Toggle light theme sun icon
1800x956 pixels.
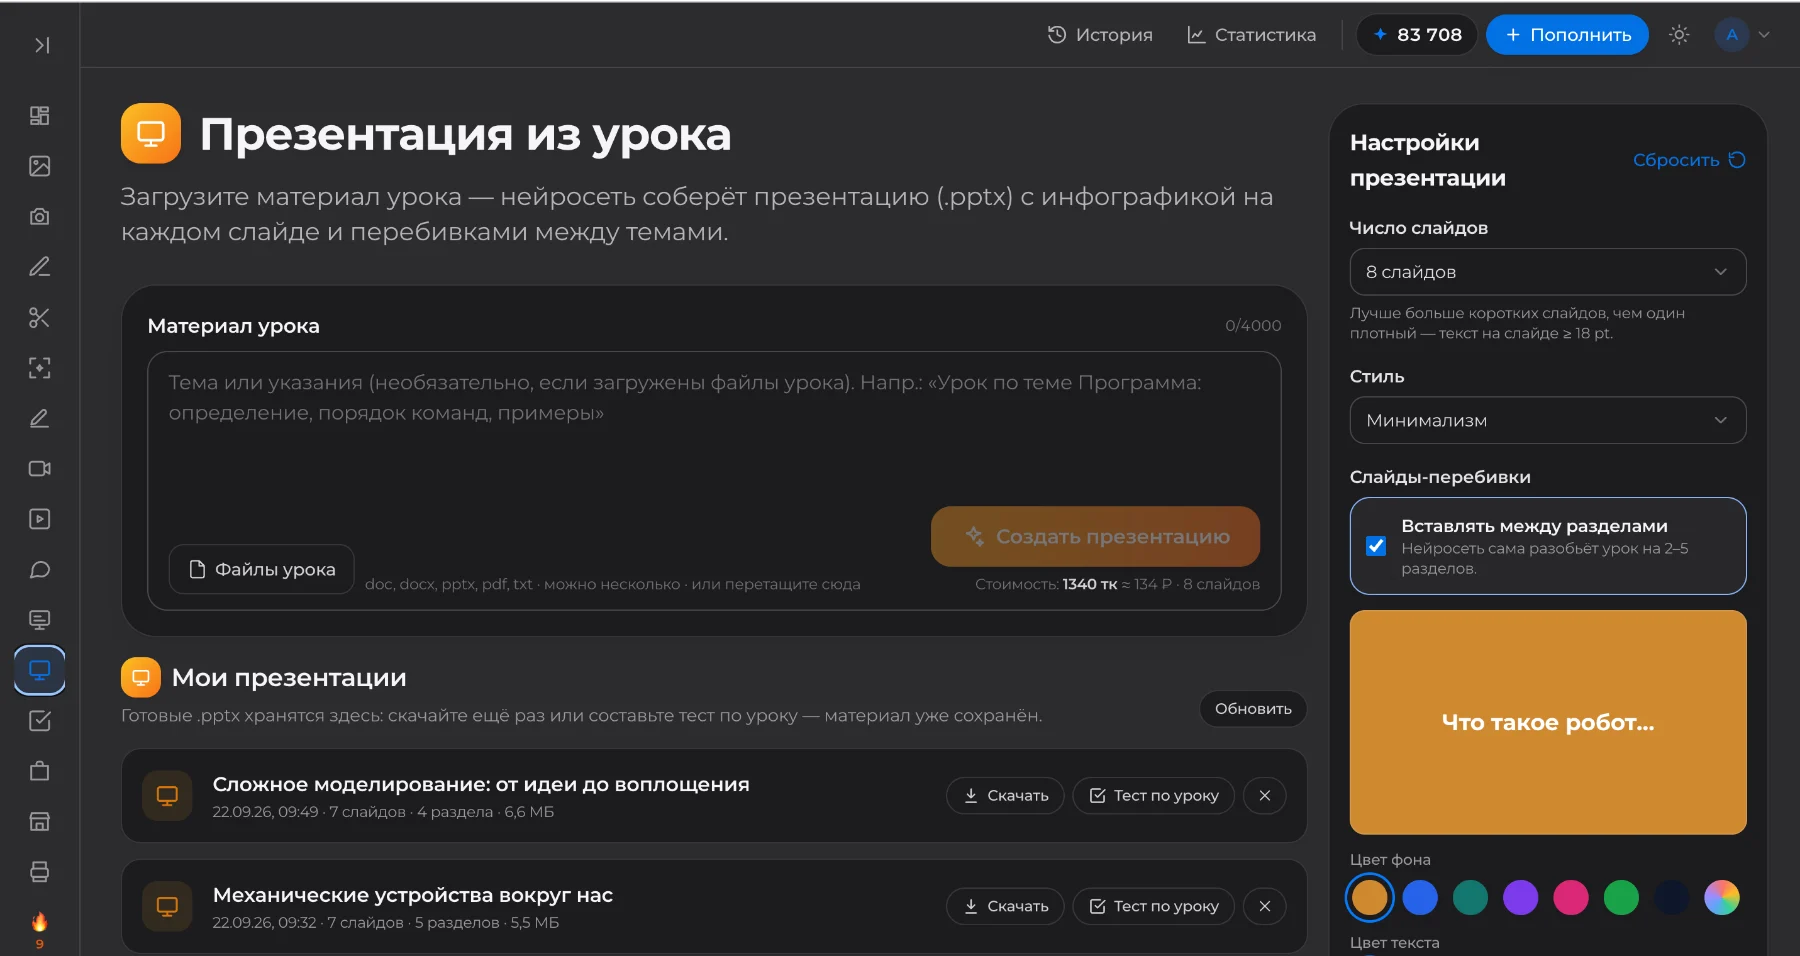click(x=1679, y=35)
